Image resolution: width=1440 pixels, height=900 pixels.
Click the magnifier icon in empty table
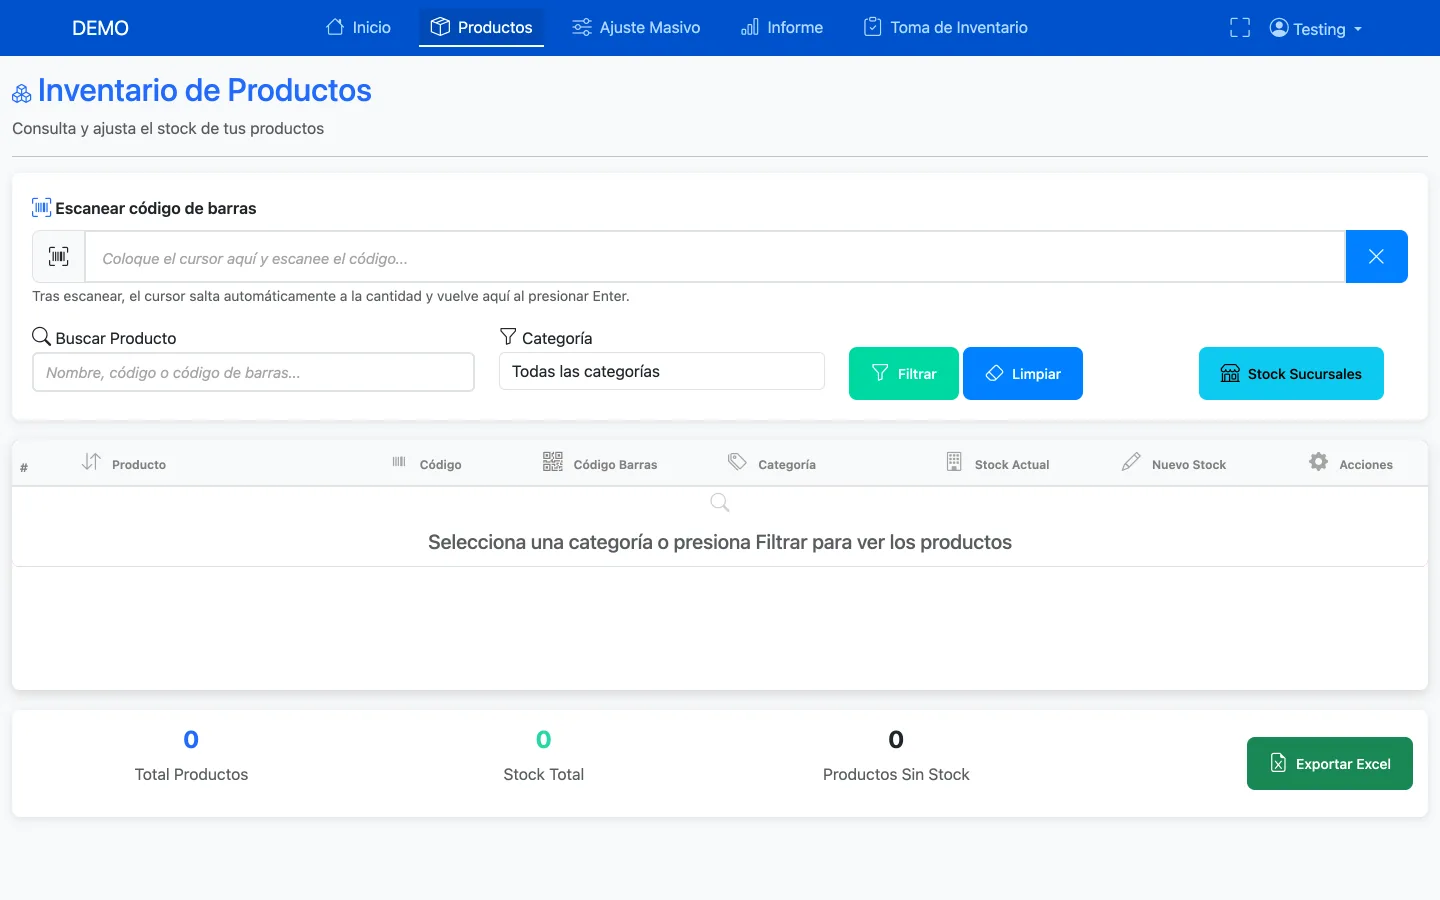[x=720, y=502]
